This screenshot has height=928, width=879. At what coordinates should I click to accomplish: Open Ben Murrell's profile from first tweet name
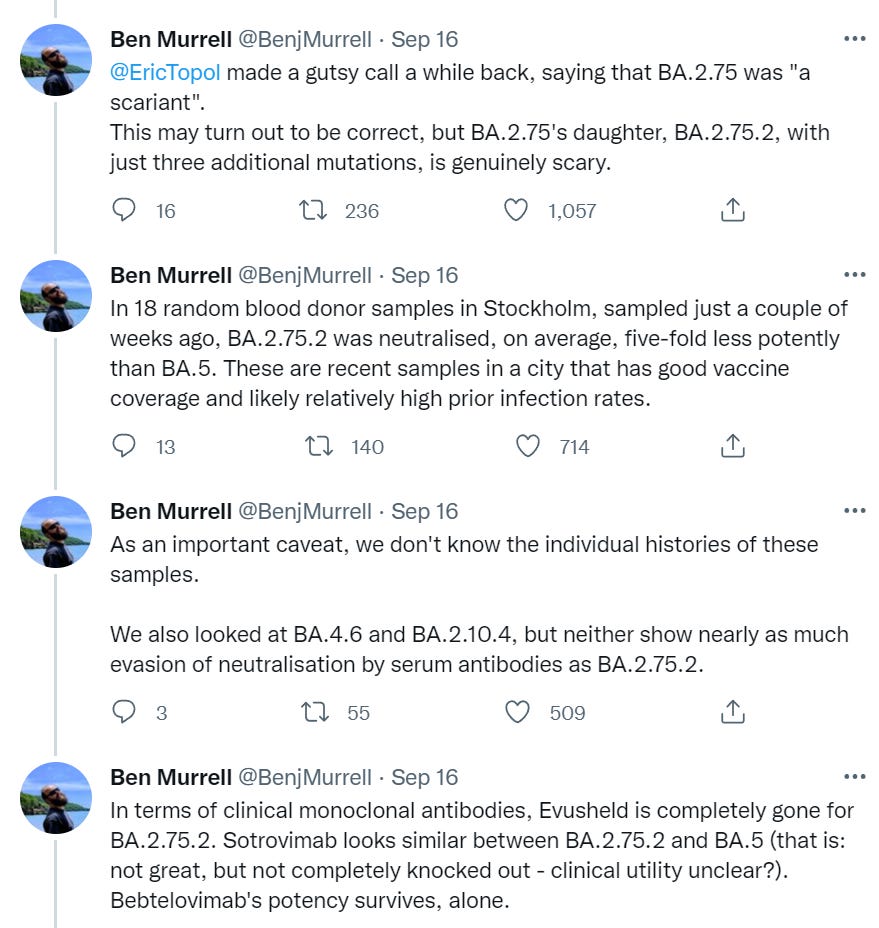(170, 39)
